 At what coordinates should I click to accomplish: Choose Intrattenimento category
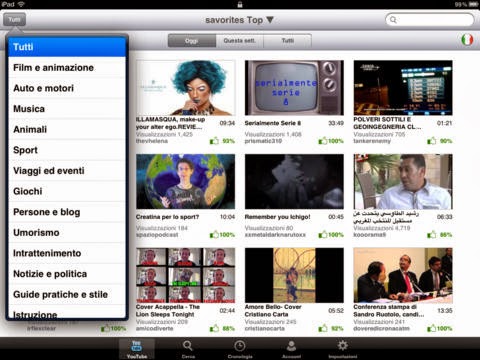pyautogui.click(x=67, y=253)
